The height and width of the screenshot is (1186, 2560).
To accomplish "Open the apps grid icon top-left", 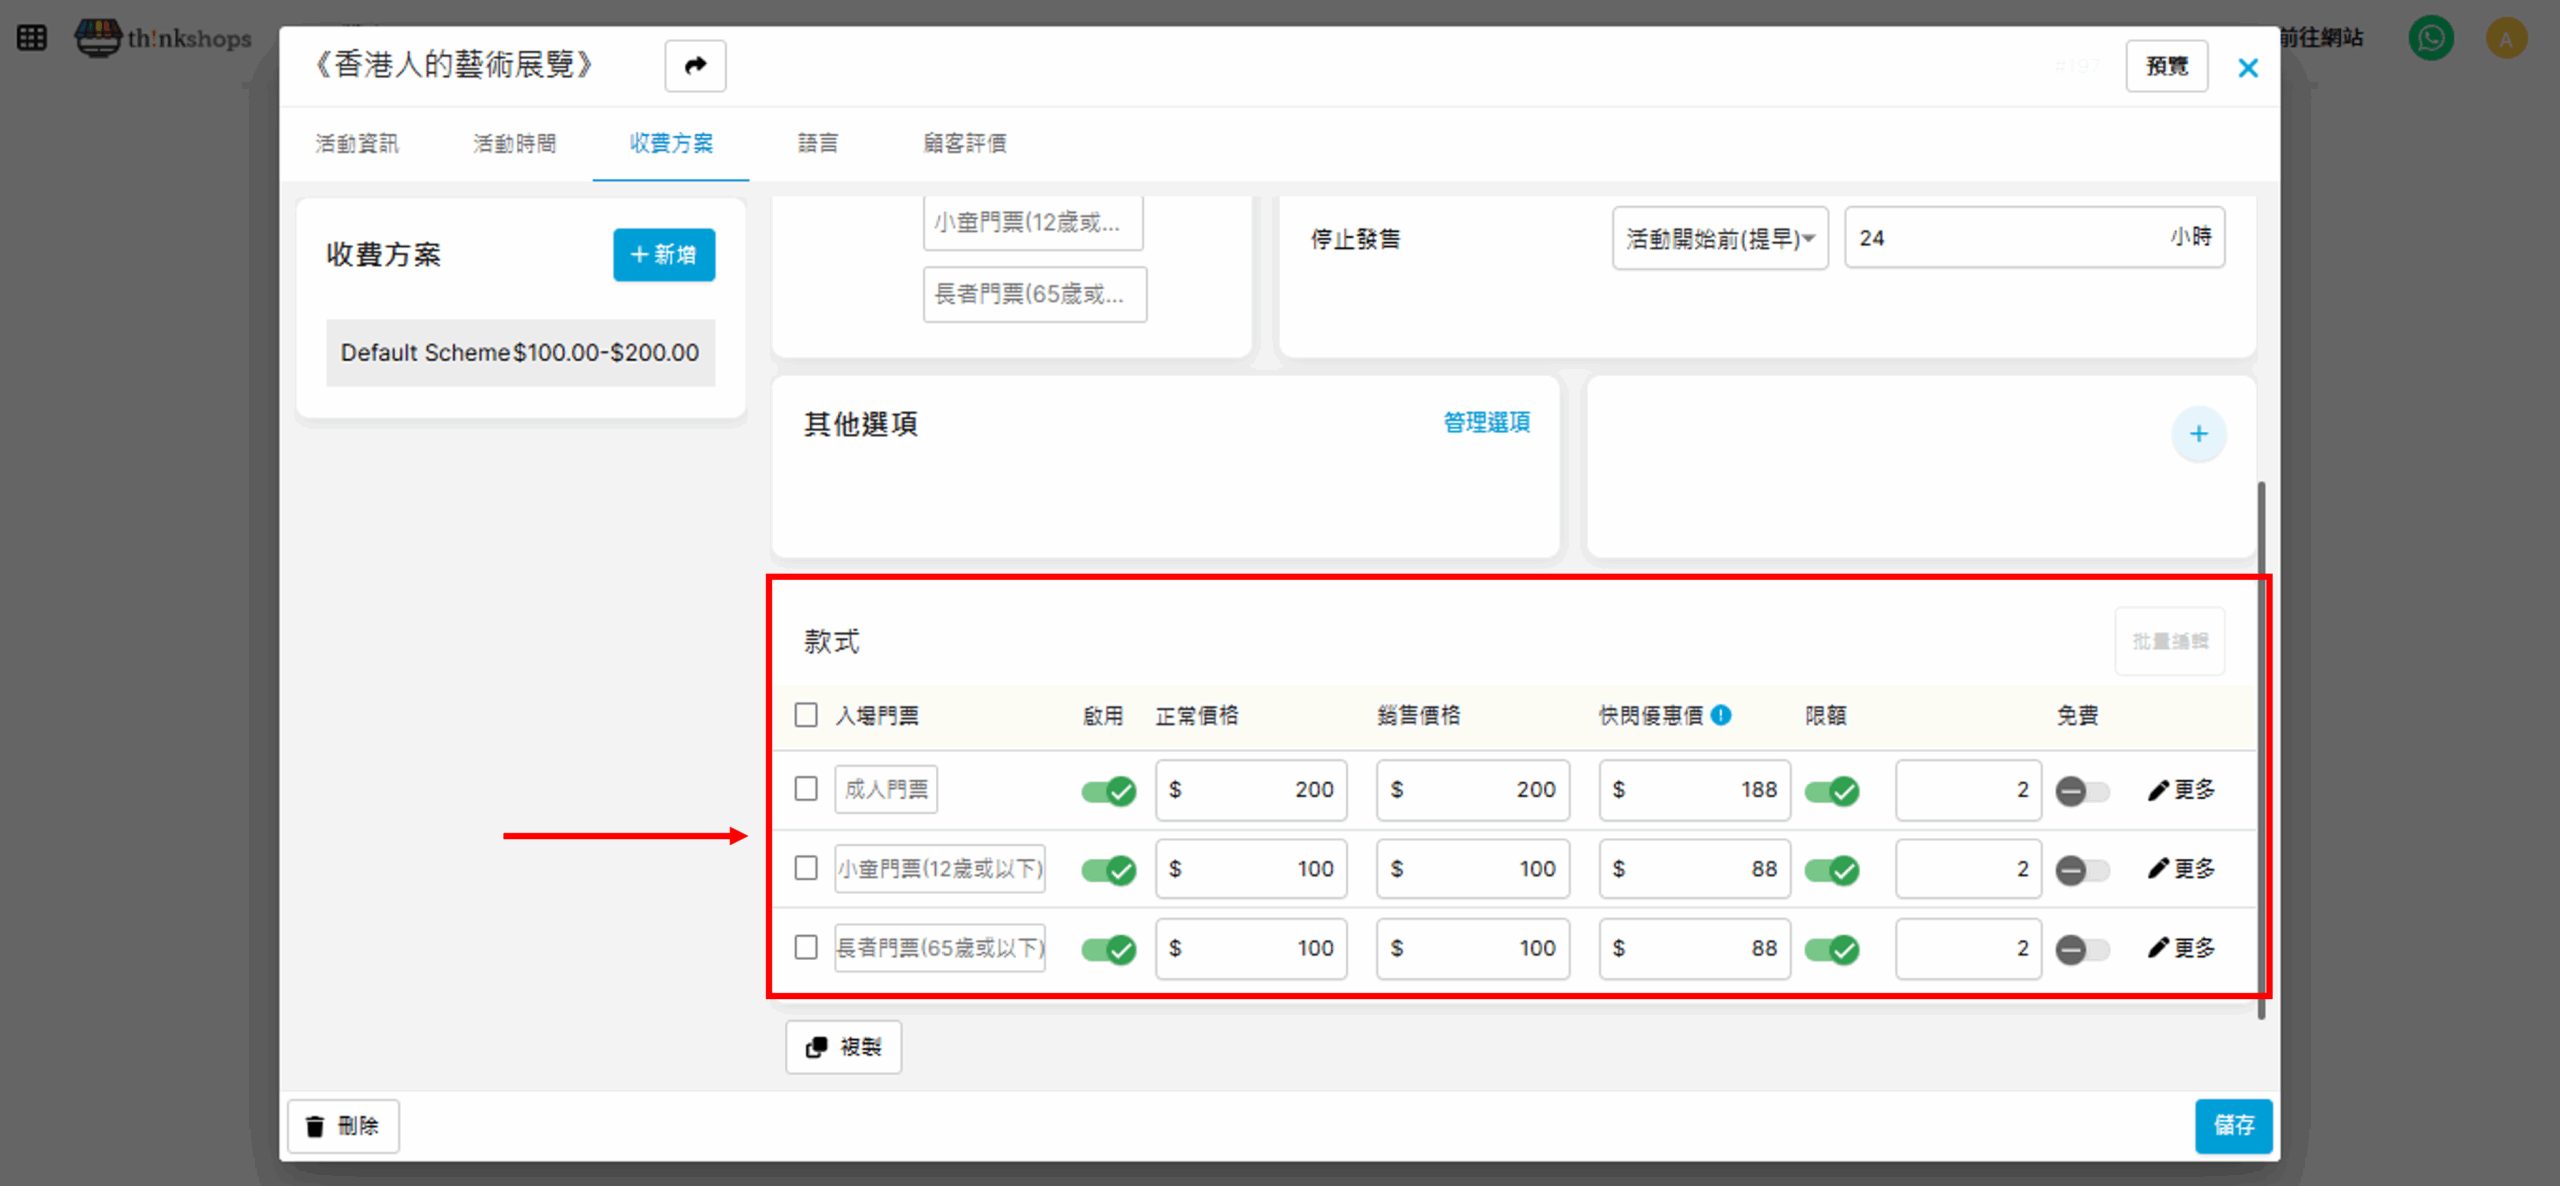I will pyautogui.click(x=32, y=38).
